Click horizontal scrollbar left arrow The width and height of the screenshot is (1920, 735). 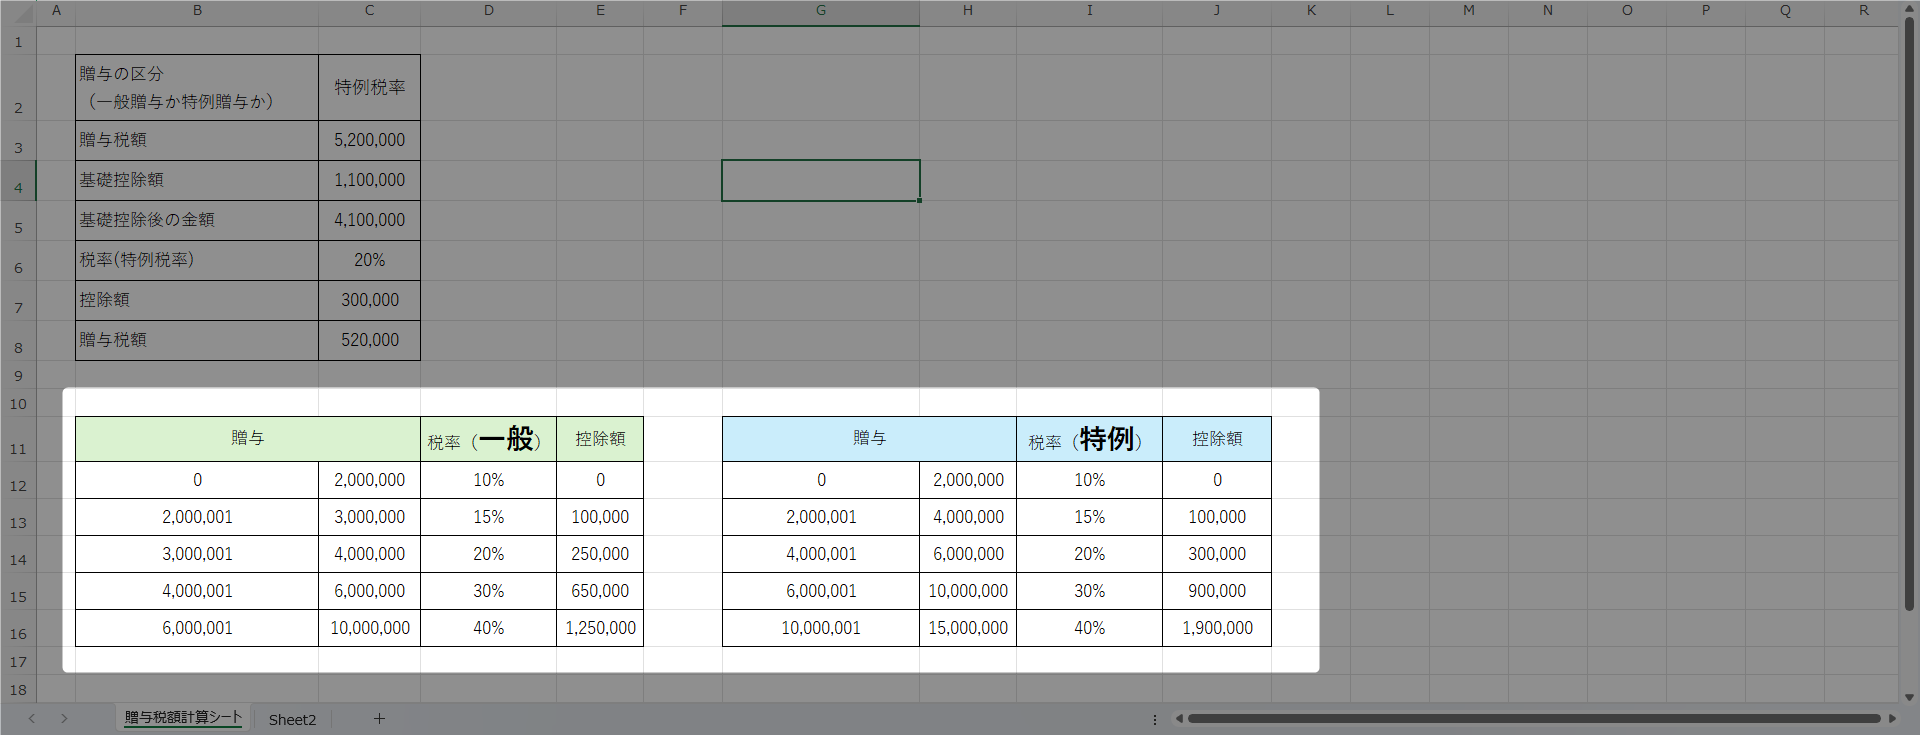point(1179,718)
